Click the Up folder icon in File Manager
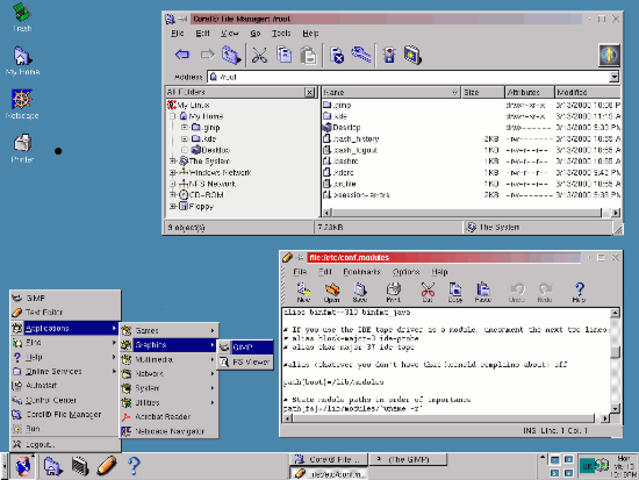The height and width of the screenshot is (480, 639). pyautogui.click(x=231, y=55)
